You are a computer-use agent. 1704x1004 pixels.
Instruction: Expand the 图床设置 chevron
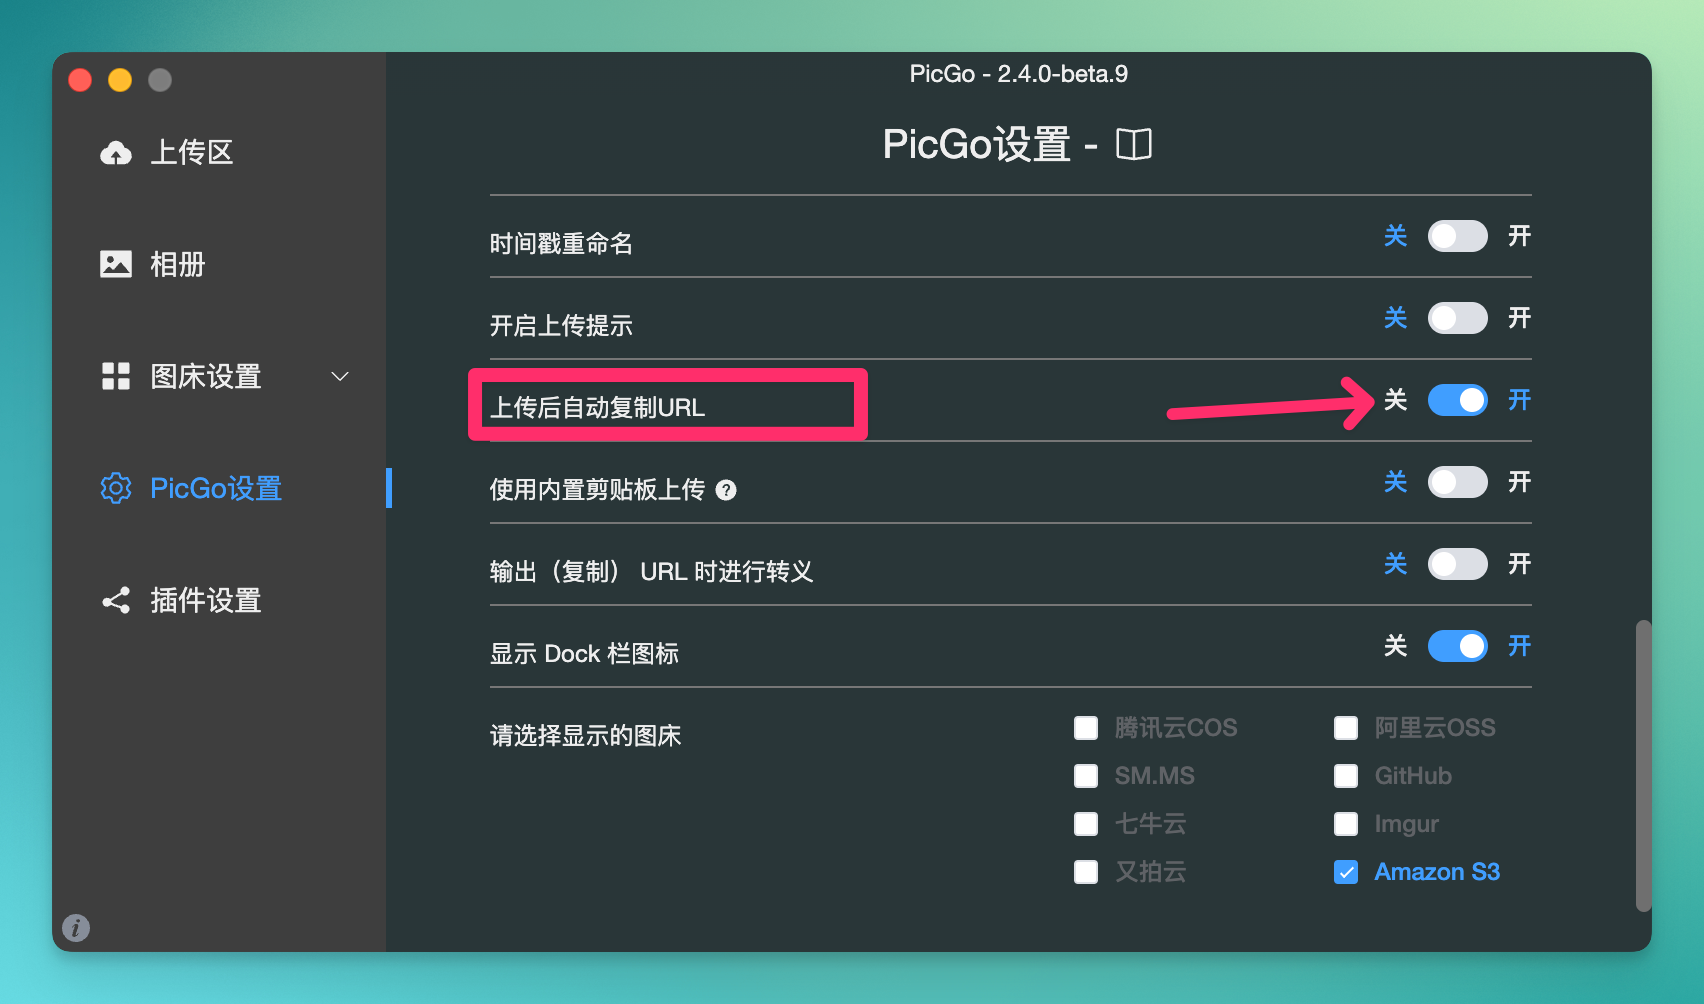[340, 376]
